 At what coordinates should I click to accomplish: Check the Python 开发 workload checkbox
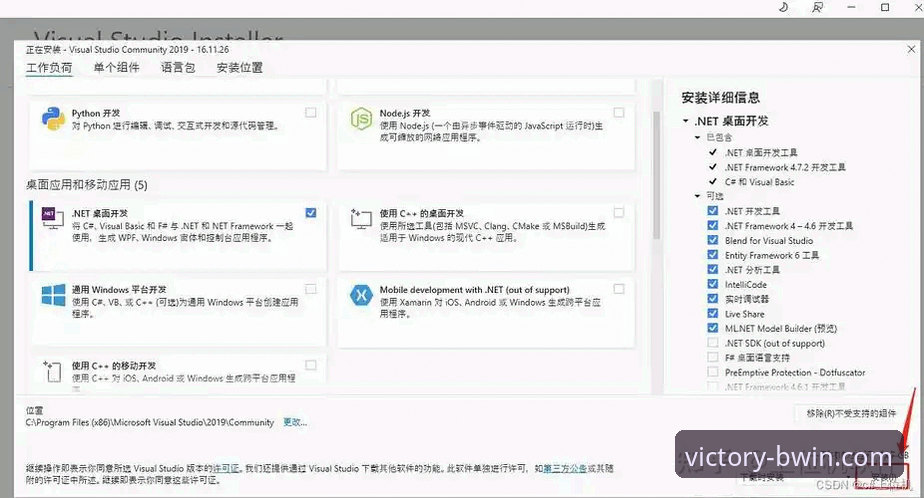tap(311, 112)
